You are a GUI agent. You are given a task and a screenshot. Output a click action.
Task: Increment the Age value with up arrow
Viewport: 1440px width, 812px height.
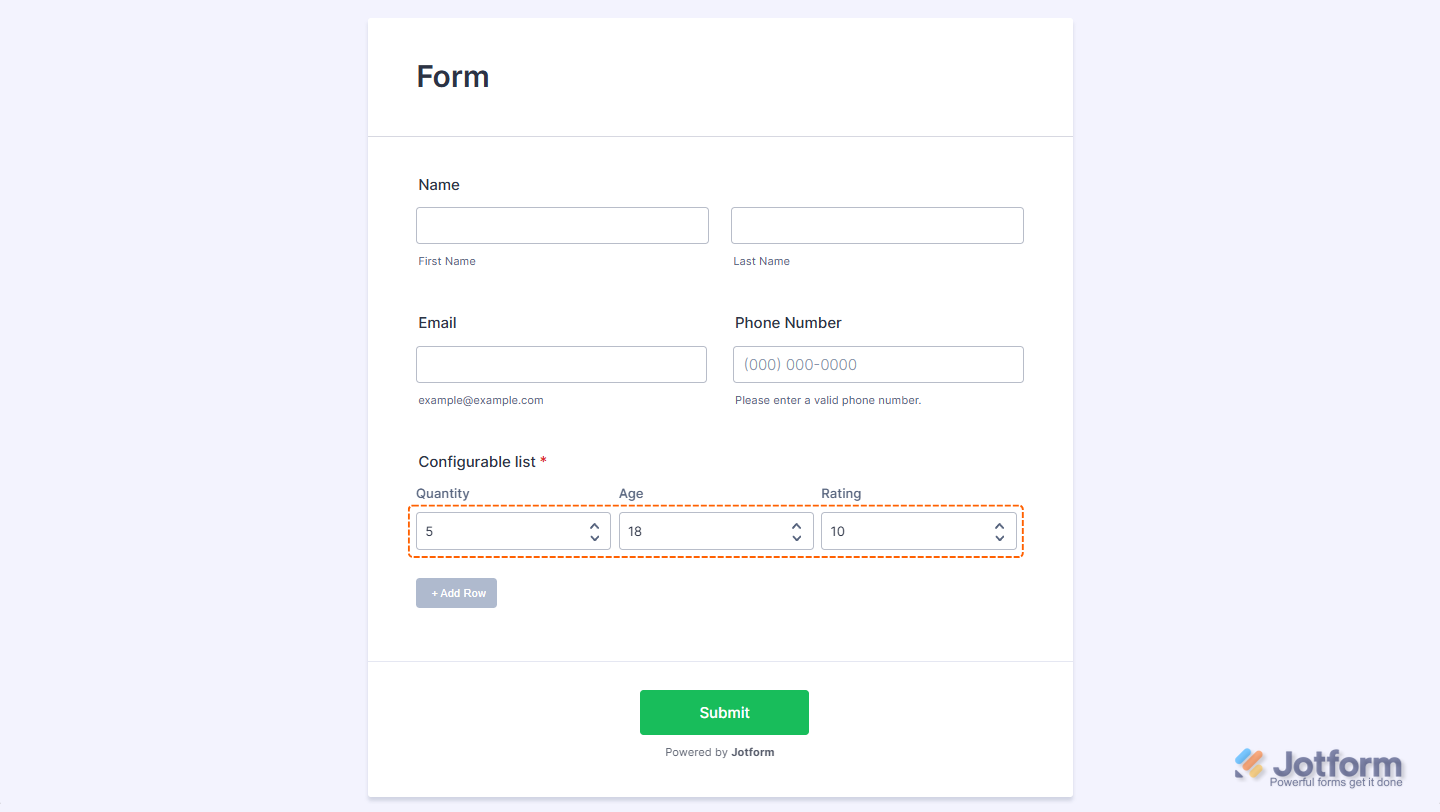coord(797,525)
